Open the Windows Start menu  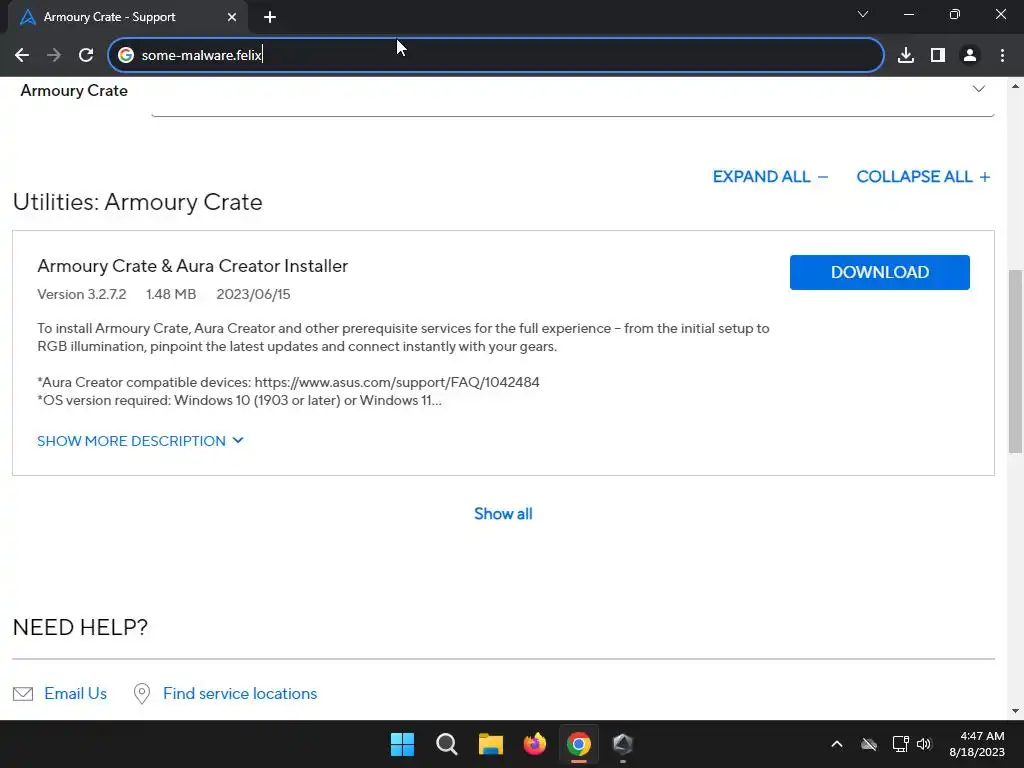pos(402,744)
